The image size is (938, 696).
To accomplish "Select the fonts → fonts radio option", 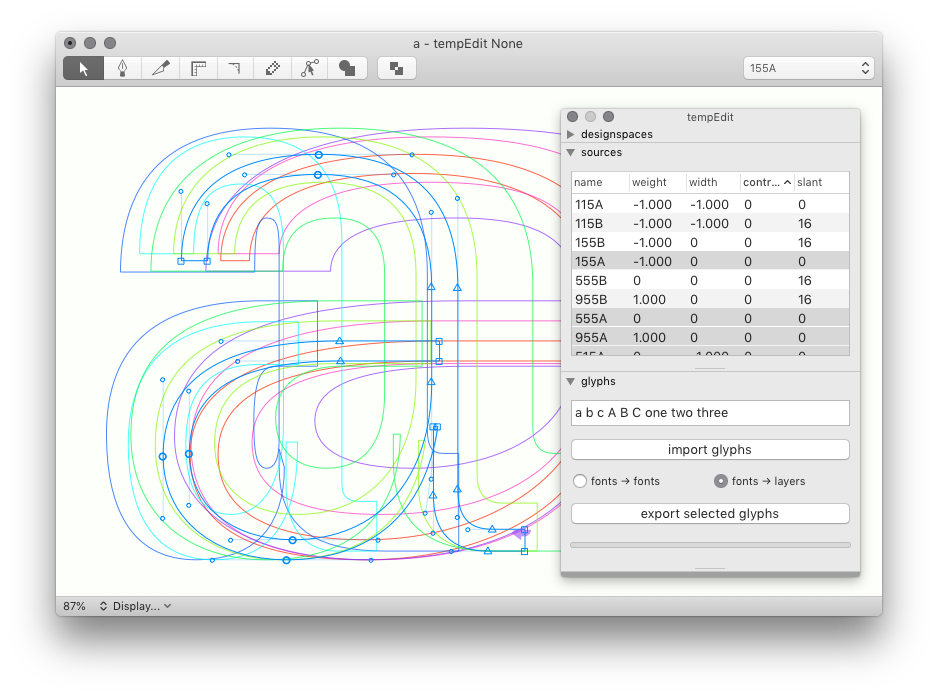I will 580,481.
